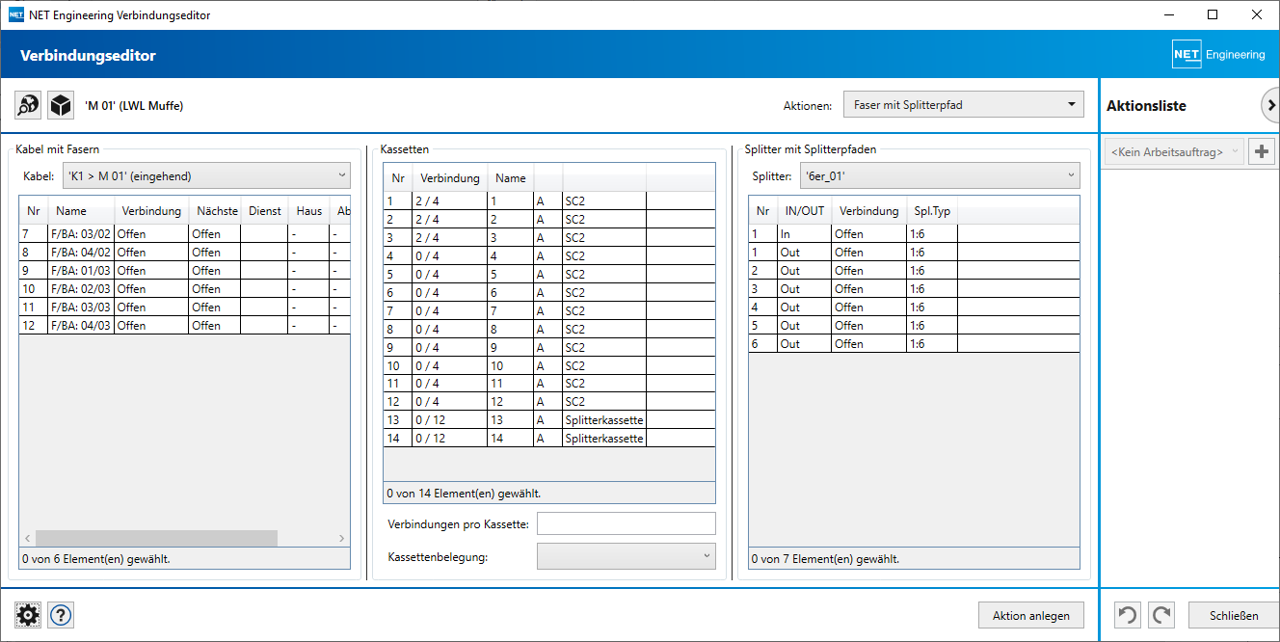Image resolution: width=1280 pixels, height=642 pixels.
Task: Minimize the Verbindungseditor window
Action: click(x=1167, y=15)
